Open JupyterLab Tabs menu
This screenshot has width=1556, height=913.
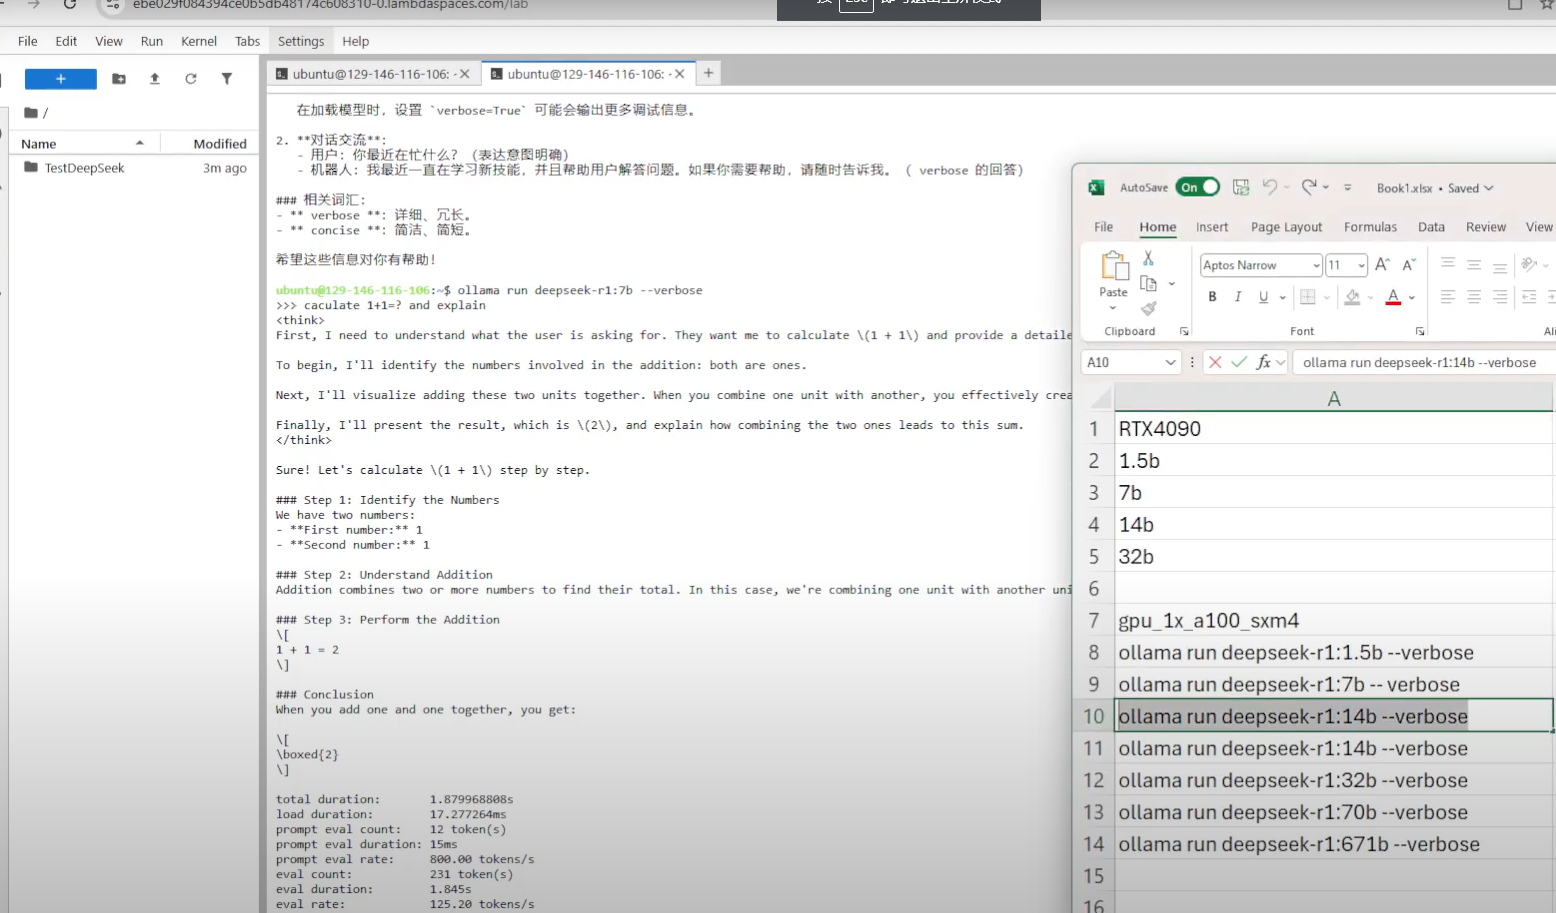click(x=247, y=41)
